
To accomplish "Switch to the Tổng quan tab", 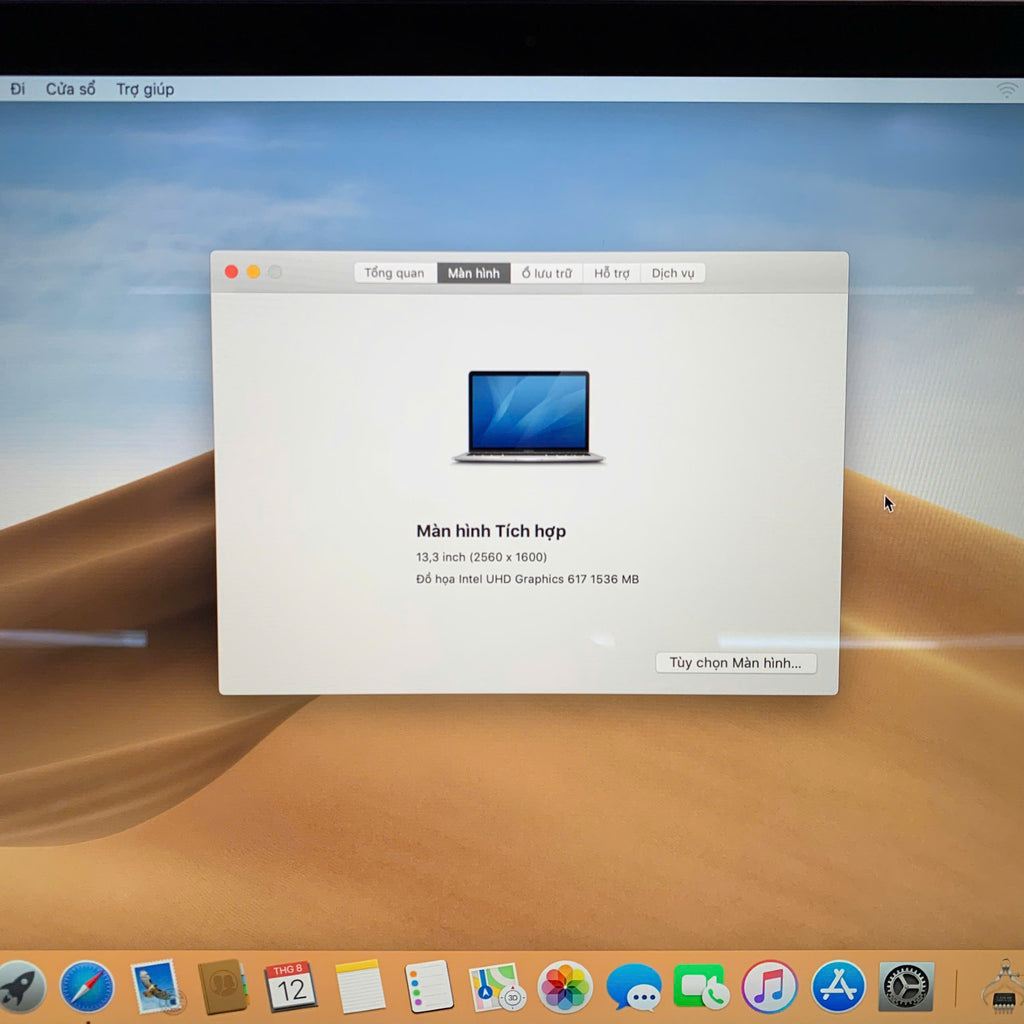I will tap(394, 273).
